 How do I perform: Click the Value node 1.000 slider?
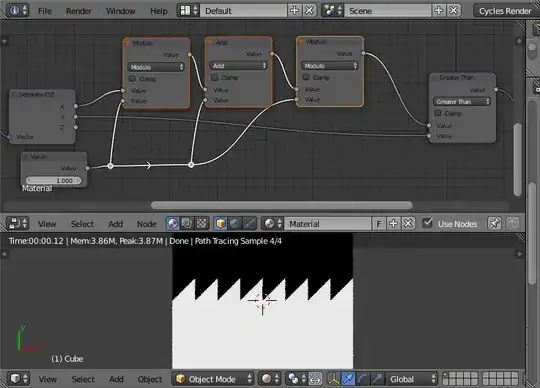point(53,180)
